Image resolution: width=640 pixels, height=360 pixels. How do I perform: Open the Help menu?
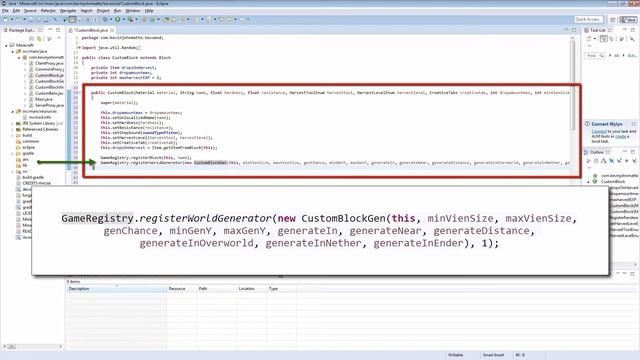click(x=149, y=11)
